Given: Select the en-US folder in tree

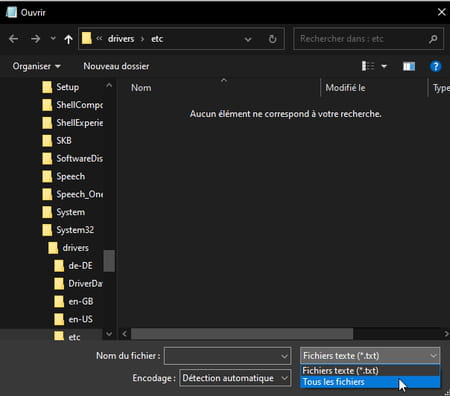Looking at the screenshot, I should tap(74, 319).
